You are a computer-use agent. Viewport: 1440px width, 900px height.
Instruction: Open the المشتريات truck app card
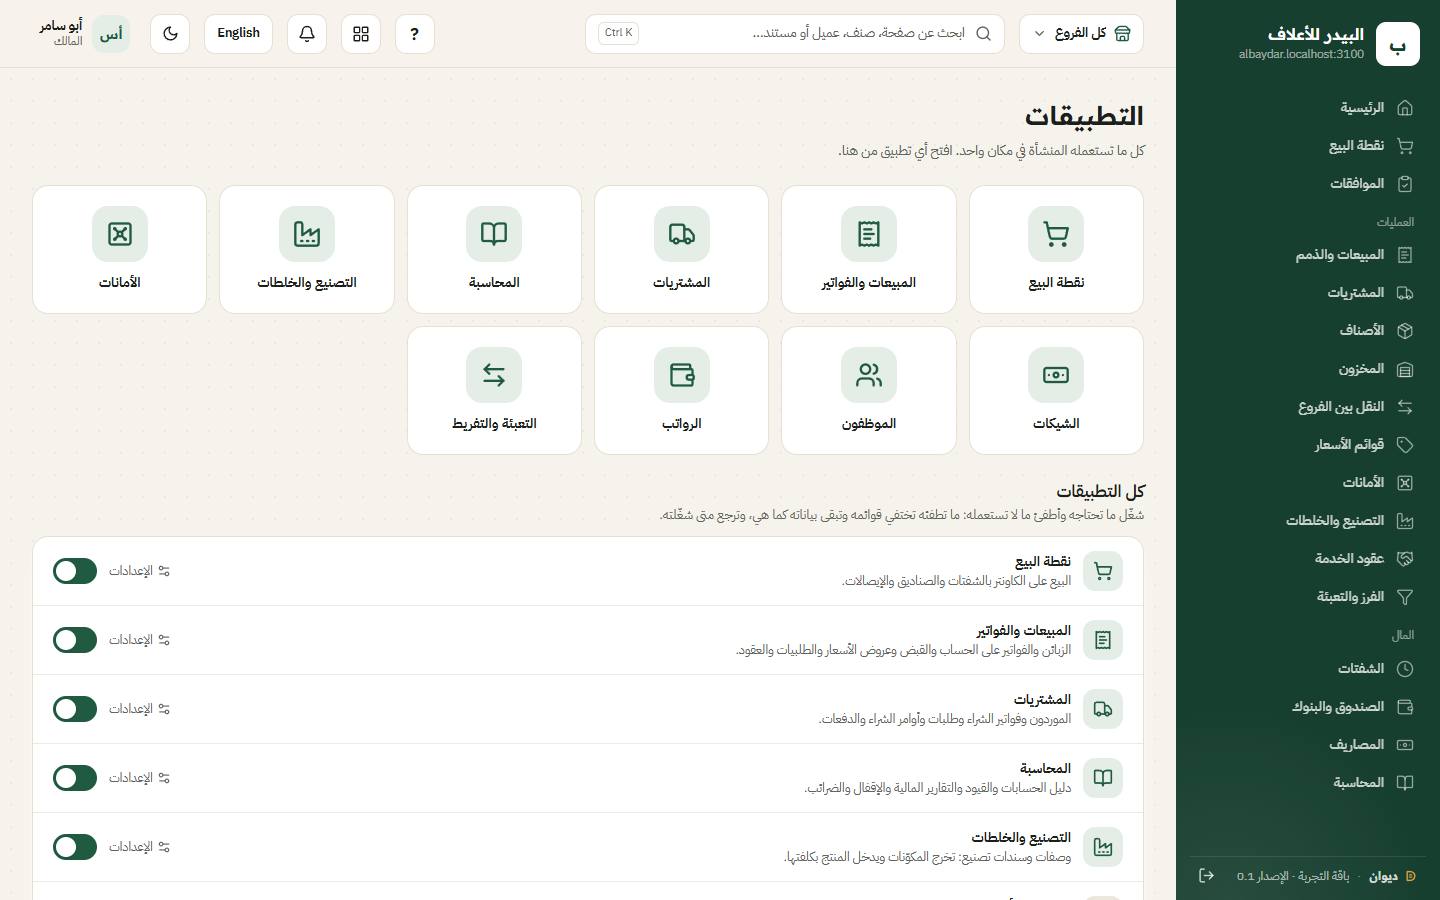(x=681, y=249)
